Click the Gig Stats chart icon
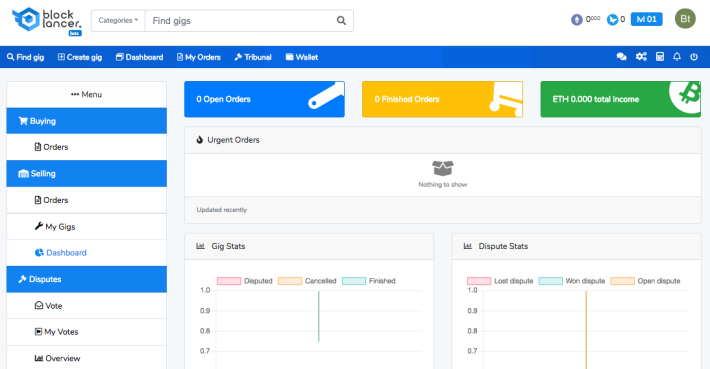The height and width of the screenshot is (369, 710). click(x=200, y=246)
